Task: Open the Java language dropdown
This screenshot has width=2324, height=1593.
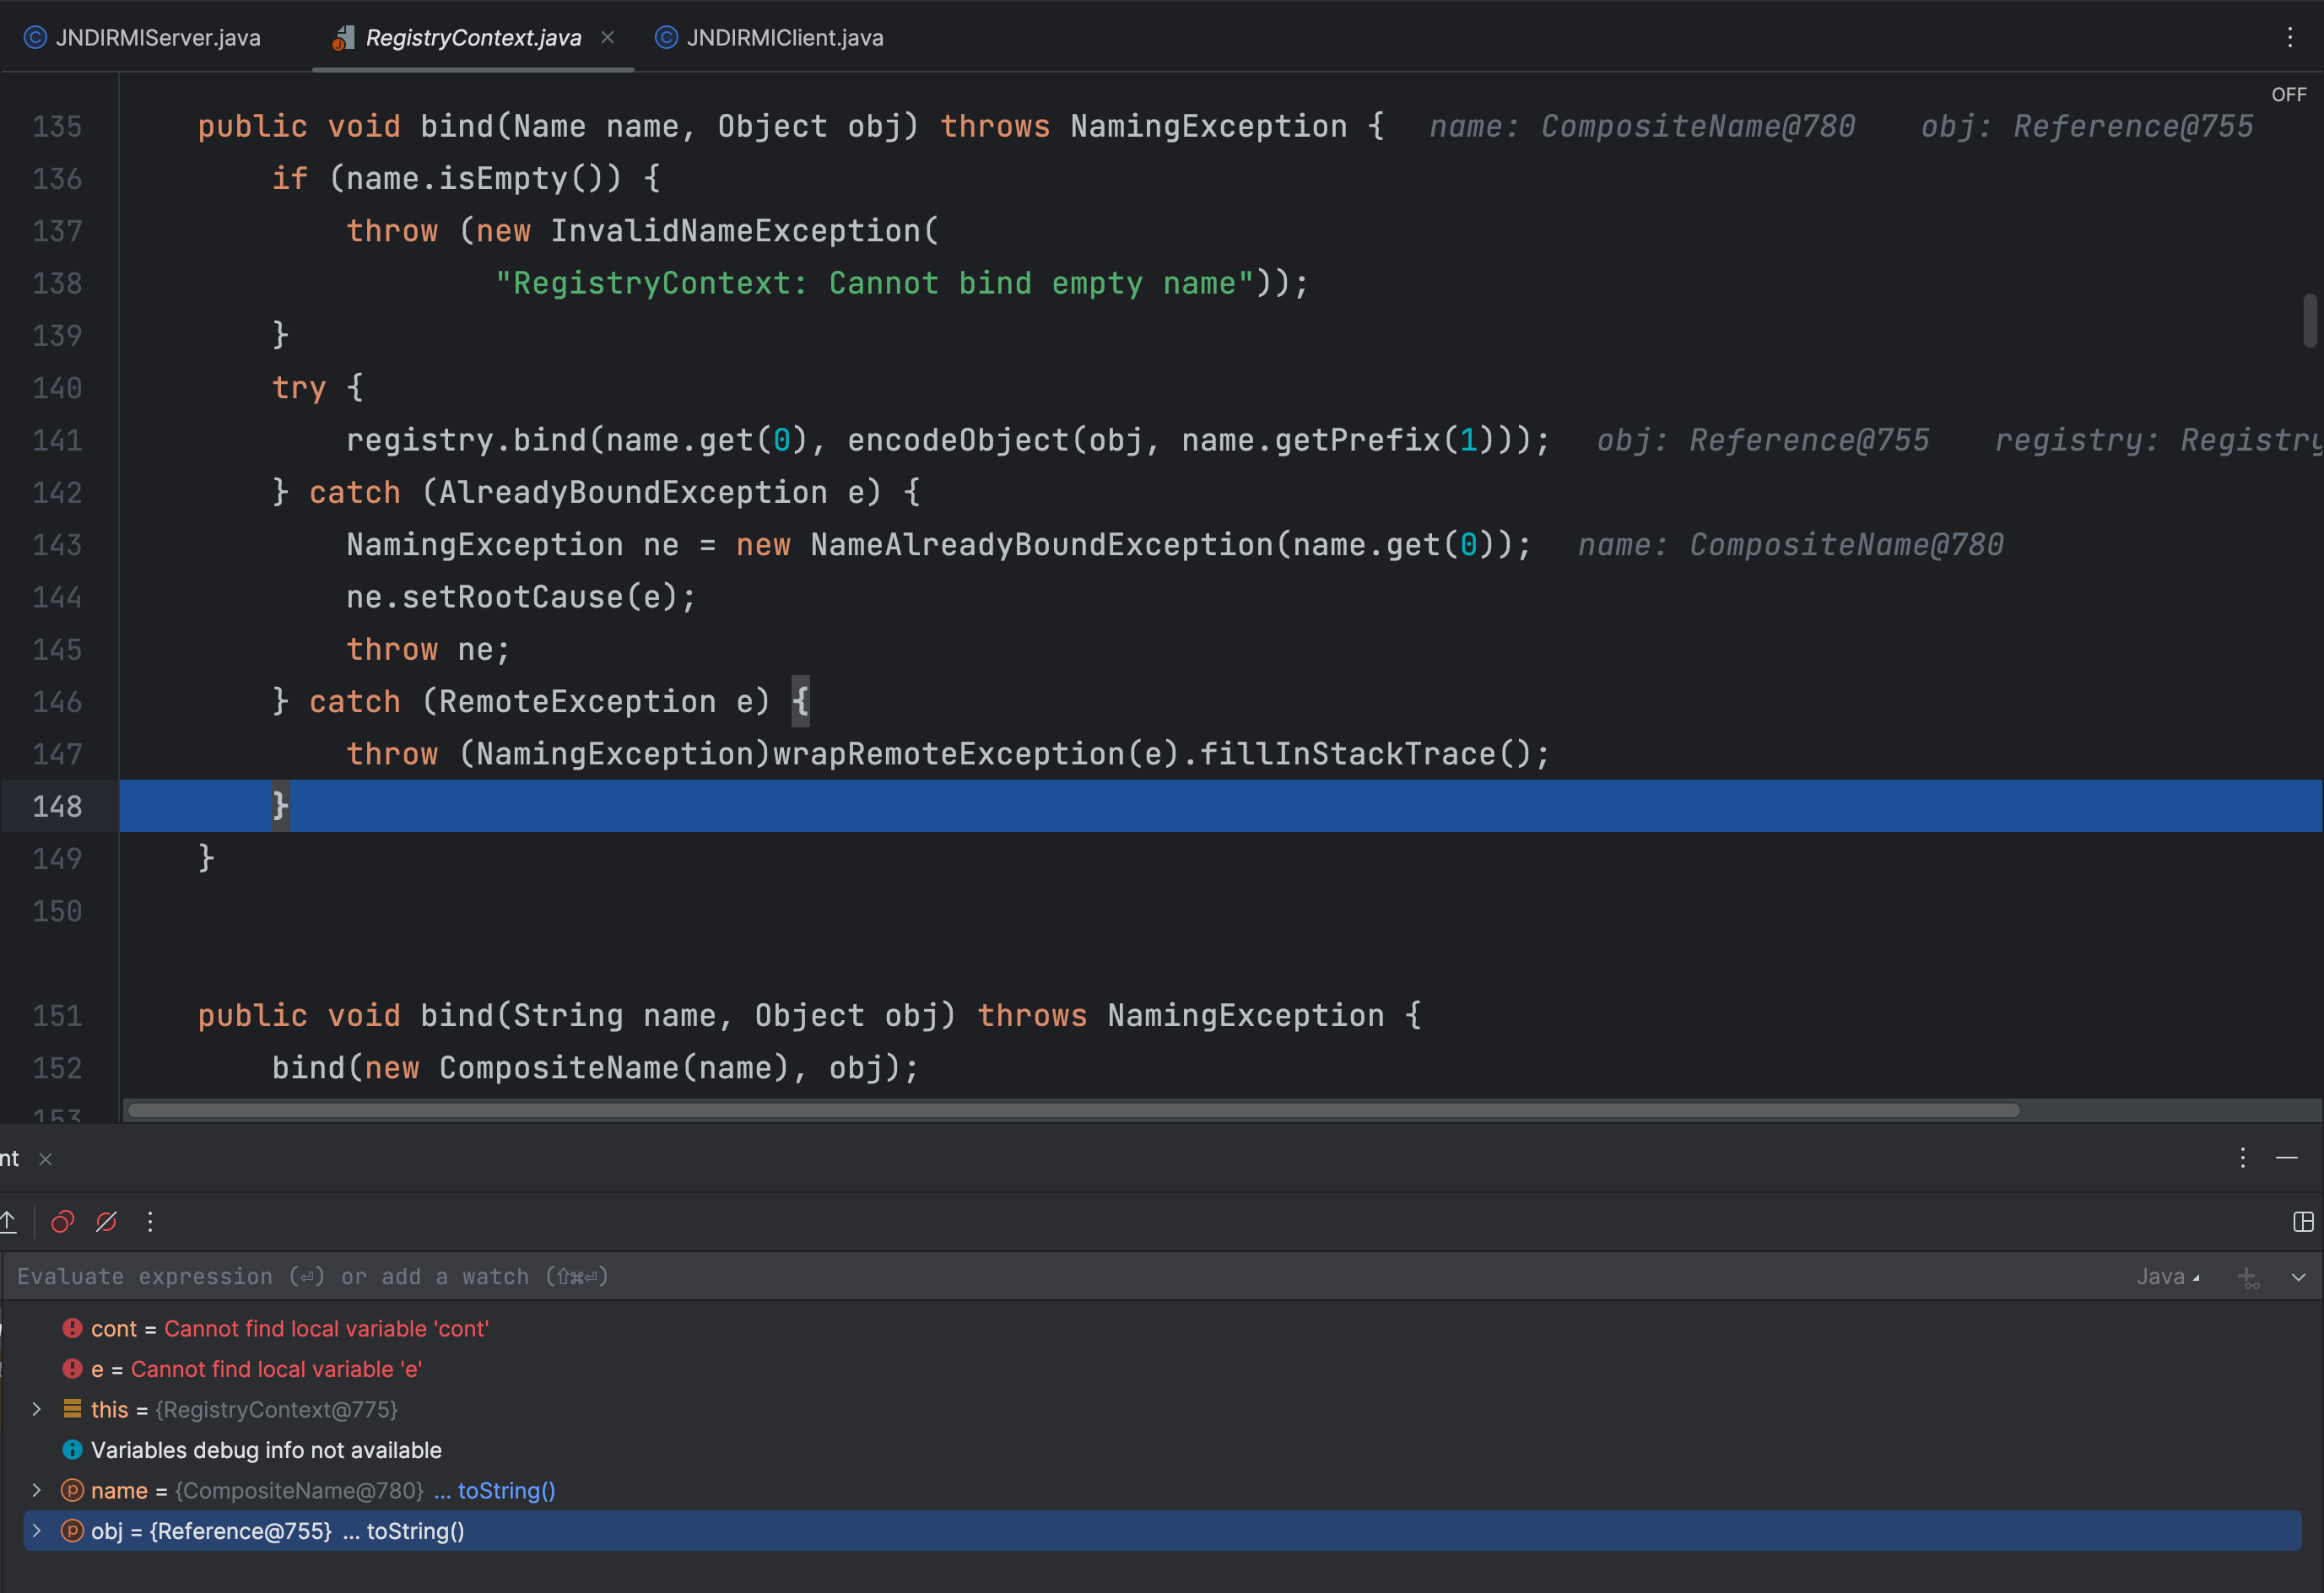Action: point(2167,1277)
